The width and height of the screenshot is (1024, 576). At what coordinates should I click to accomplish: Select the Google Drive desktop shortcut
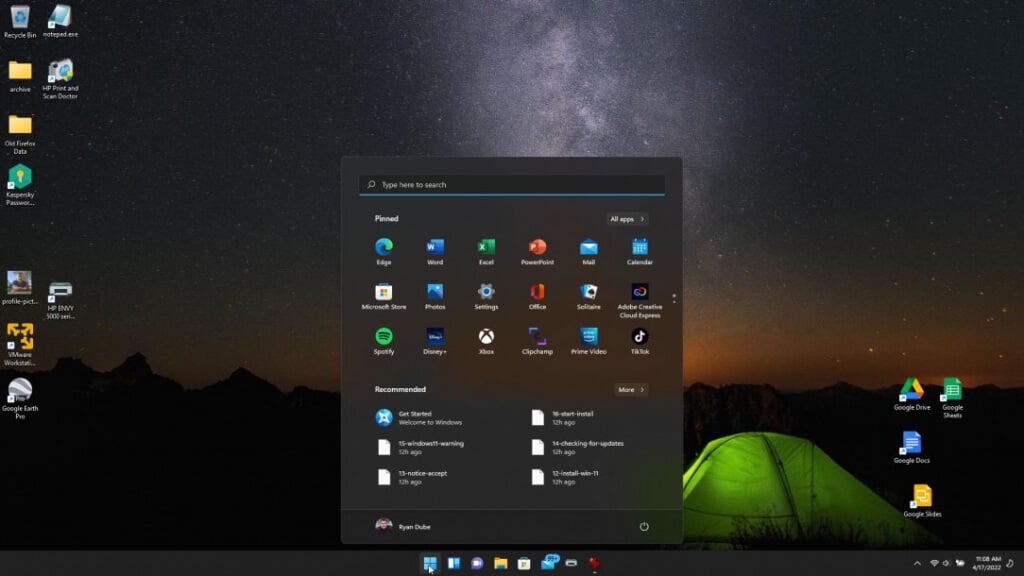point(912,394)
